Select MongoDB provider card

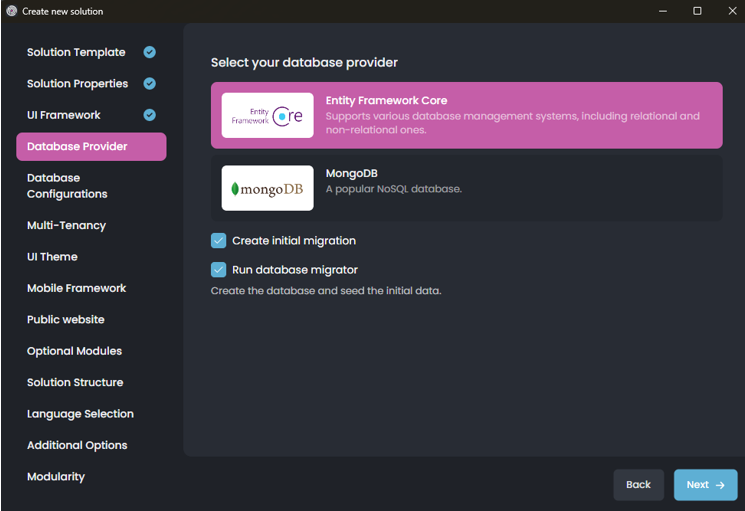point(467,188)
